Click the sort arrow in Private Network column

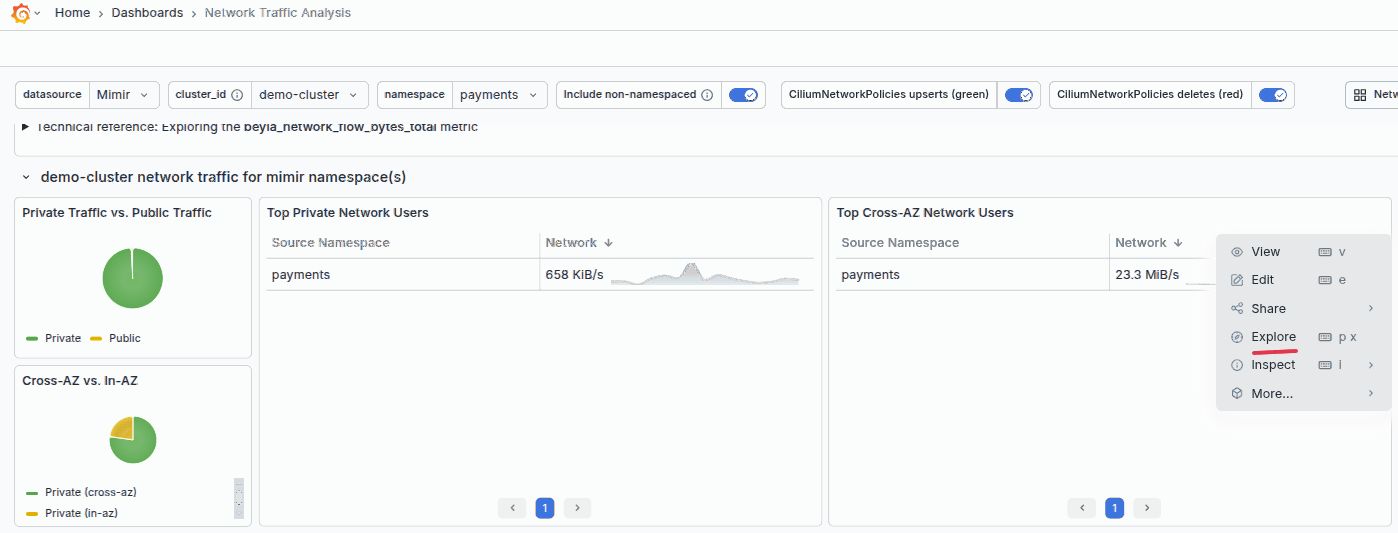click(609, 243)
